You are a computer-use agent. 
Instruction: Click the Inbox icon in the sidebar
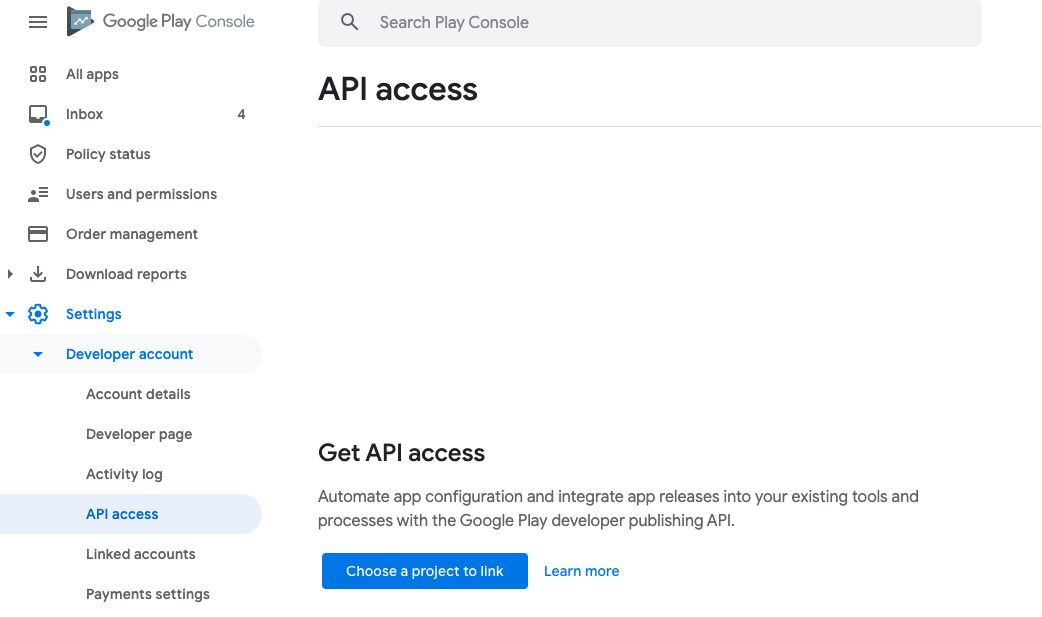[38, 114]
